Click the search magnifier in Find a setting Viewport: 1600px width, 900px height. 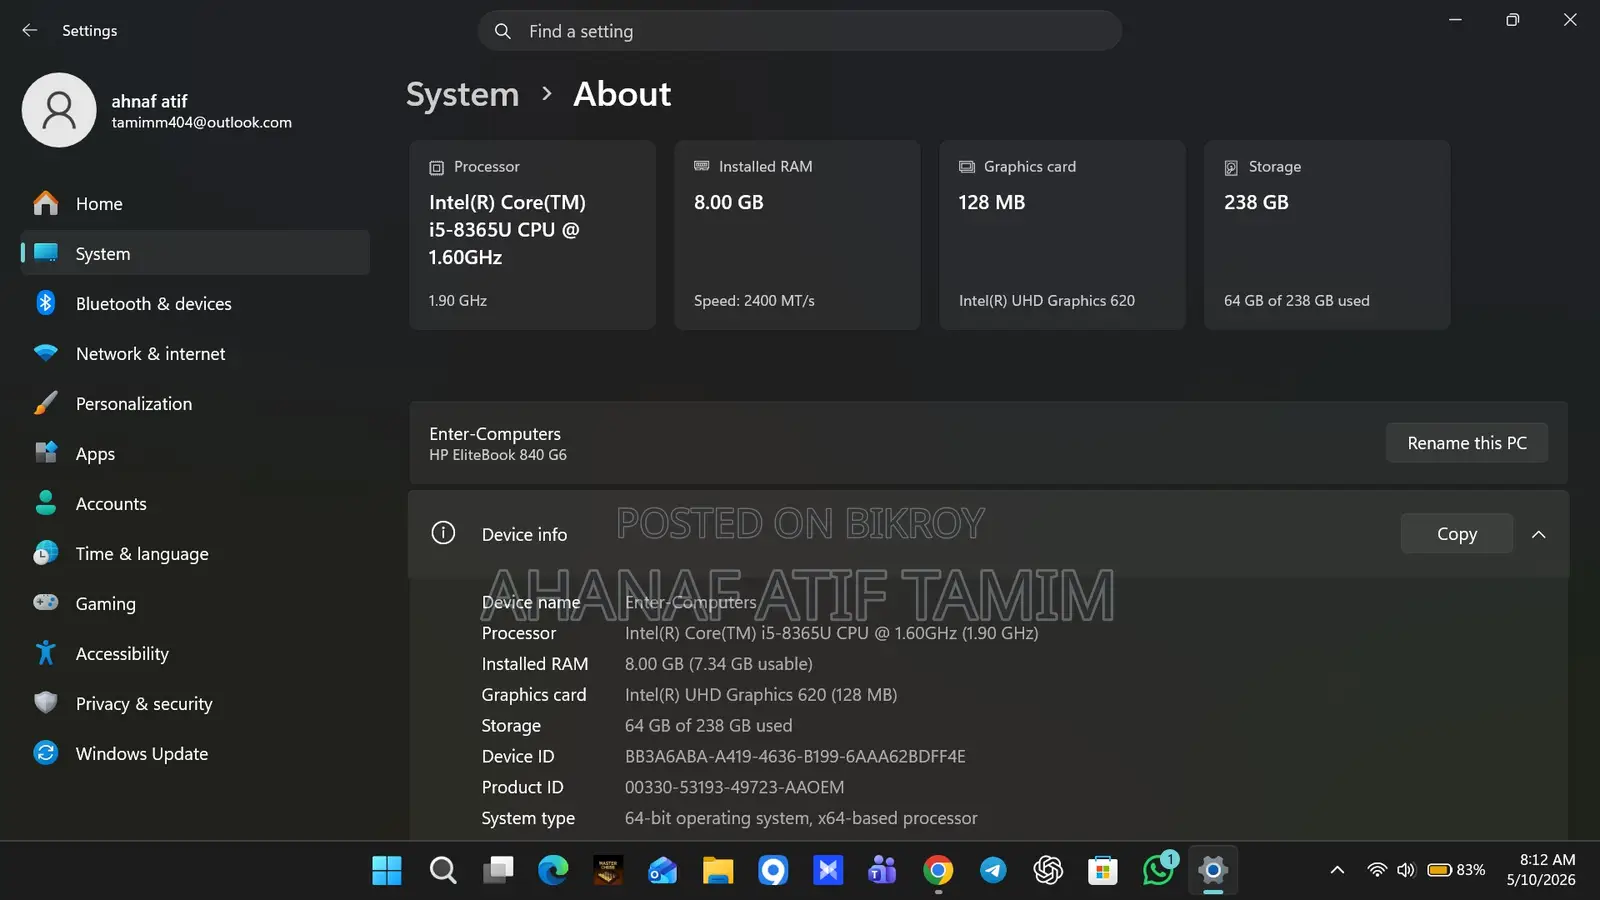503,31
